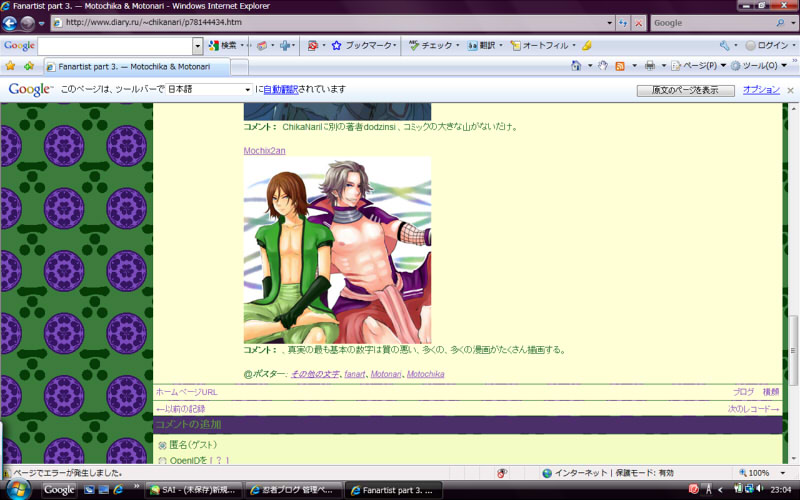The width and height of the screenshot is (800, 500).
Task: Close the Google translation bar
Action: [x=790, y=90]
